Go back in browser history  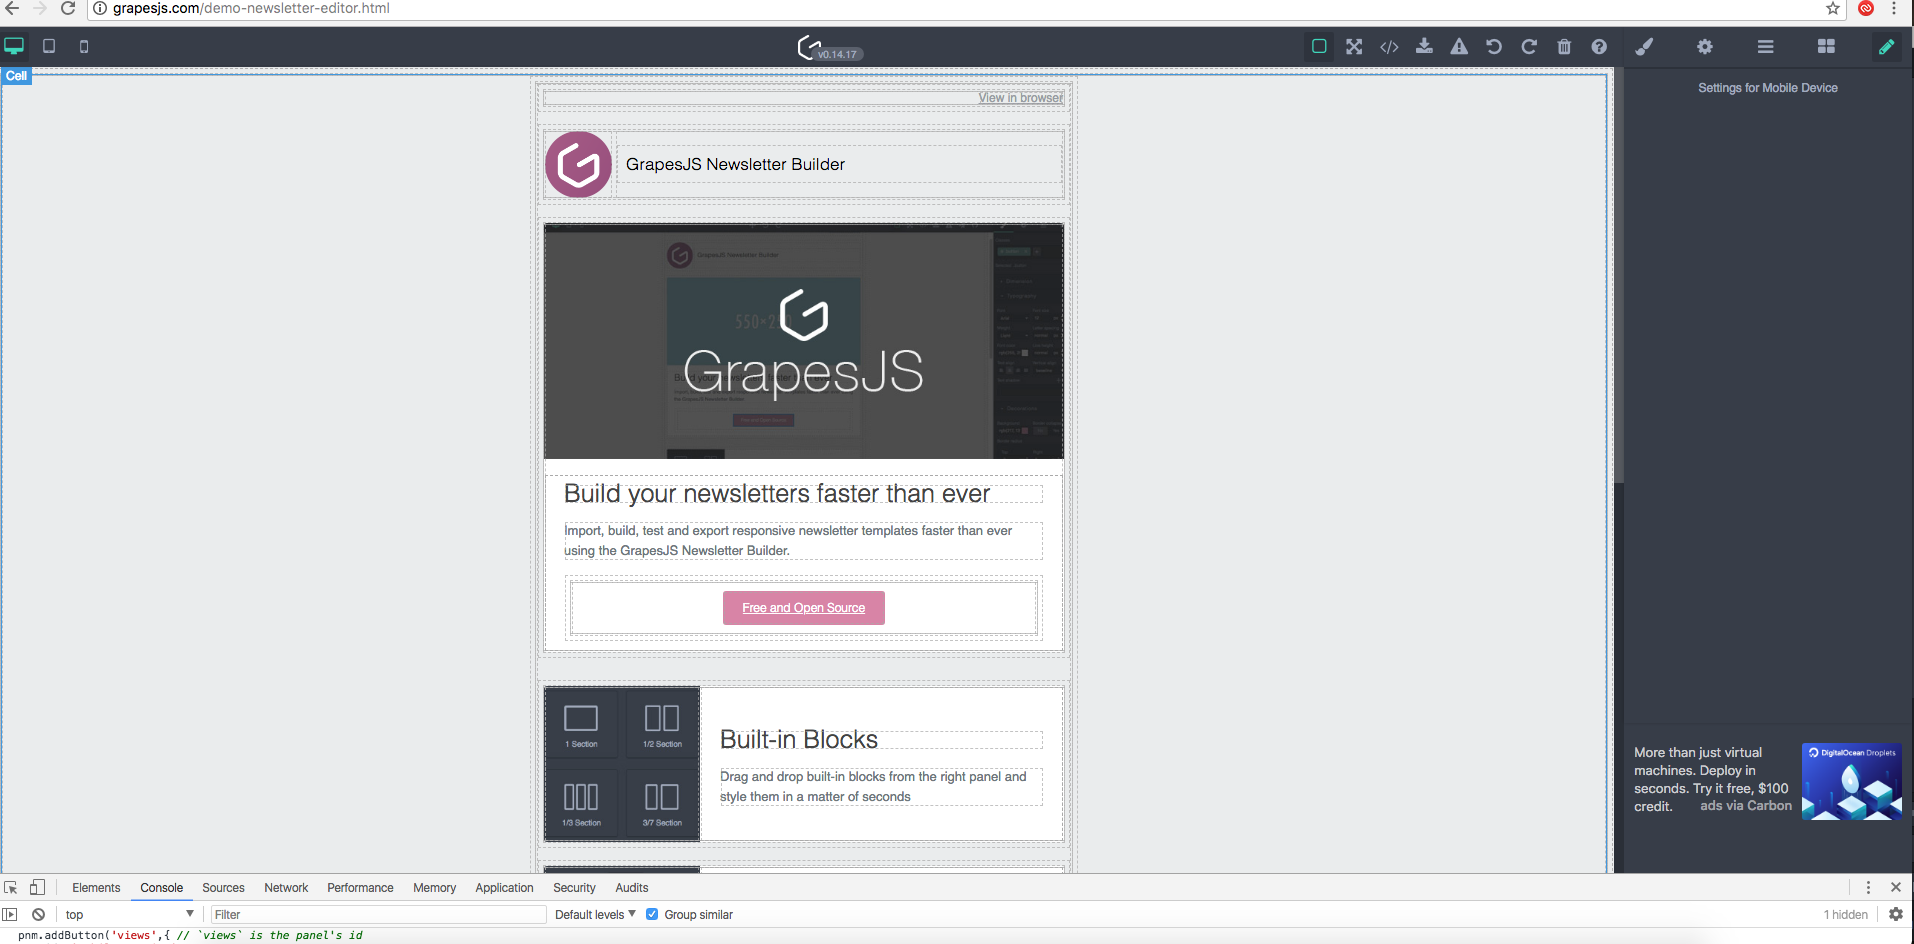coord(12,8)
